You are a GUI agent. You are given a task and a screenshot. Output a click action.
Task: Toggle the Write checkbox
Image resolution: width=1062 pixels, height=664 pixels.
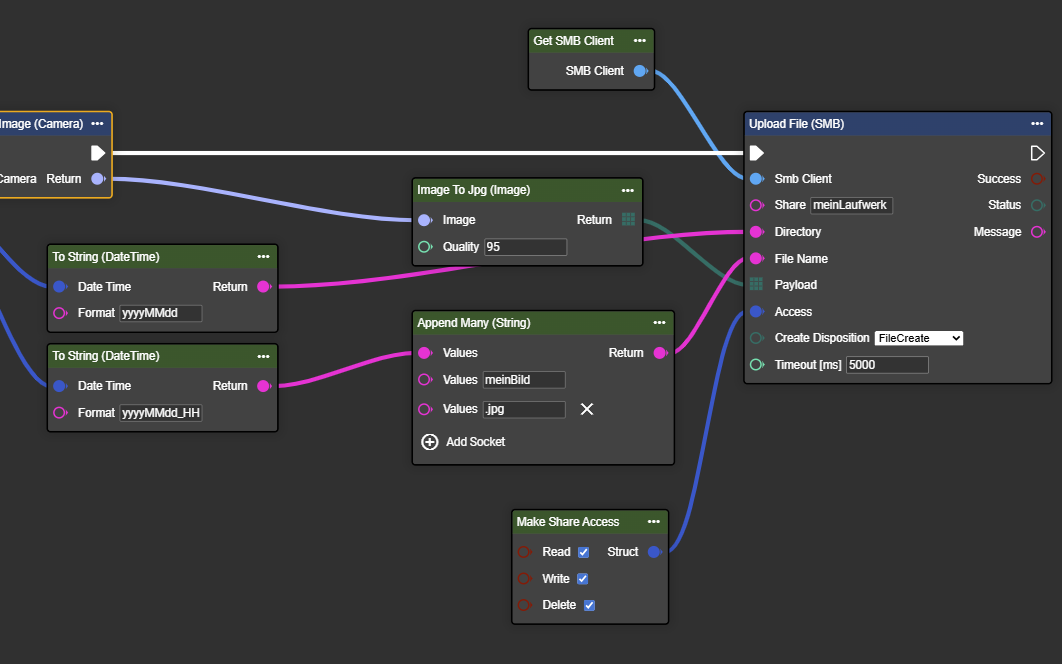583,579
